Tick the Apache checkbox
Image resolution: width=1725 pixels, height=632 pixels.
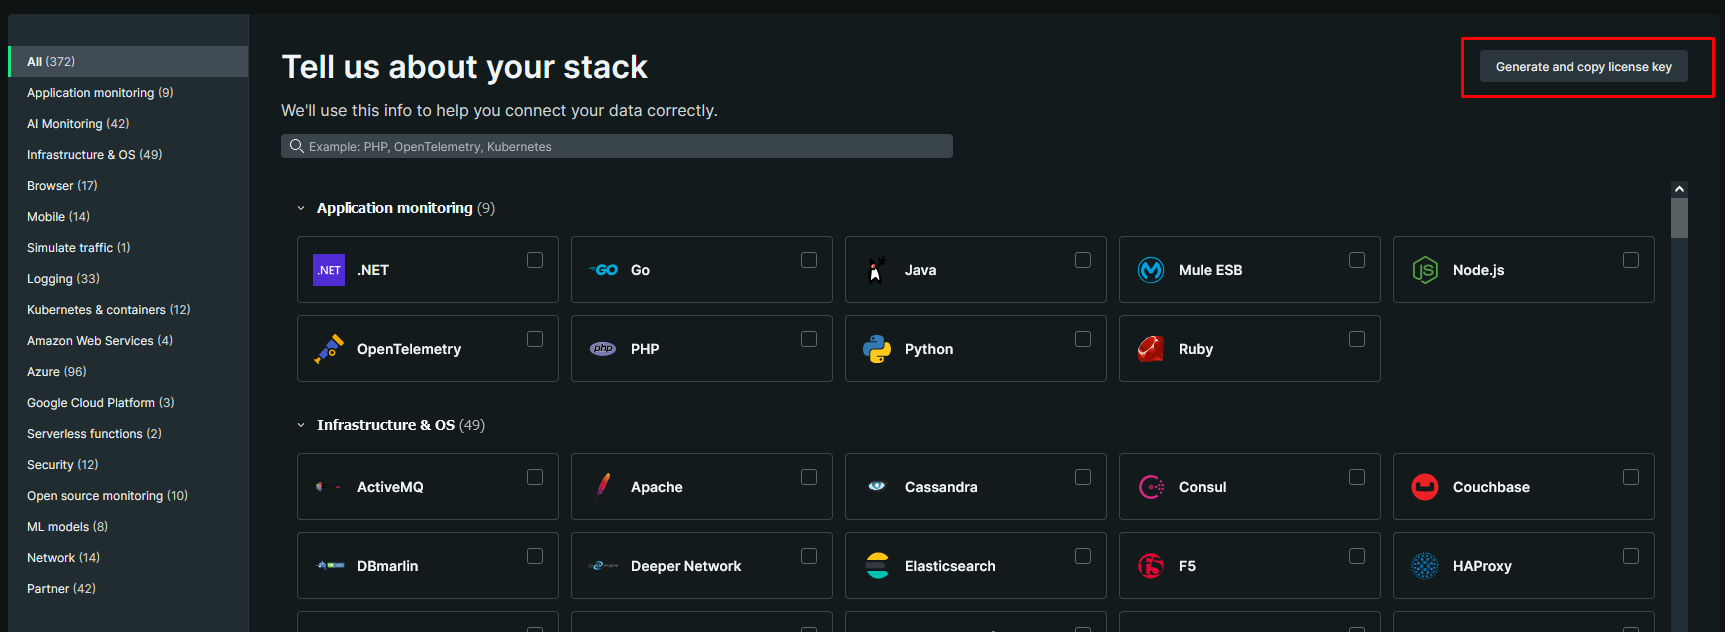pos(809,477)
